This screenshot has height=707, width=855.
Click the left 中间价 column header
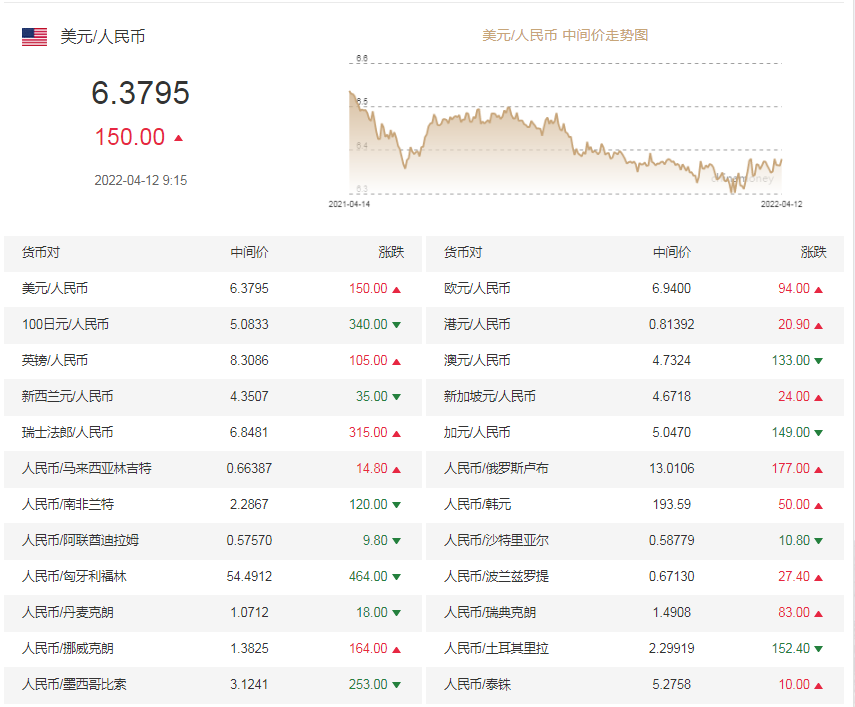(249, 253)
